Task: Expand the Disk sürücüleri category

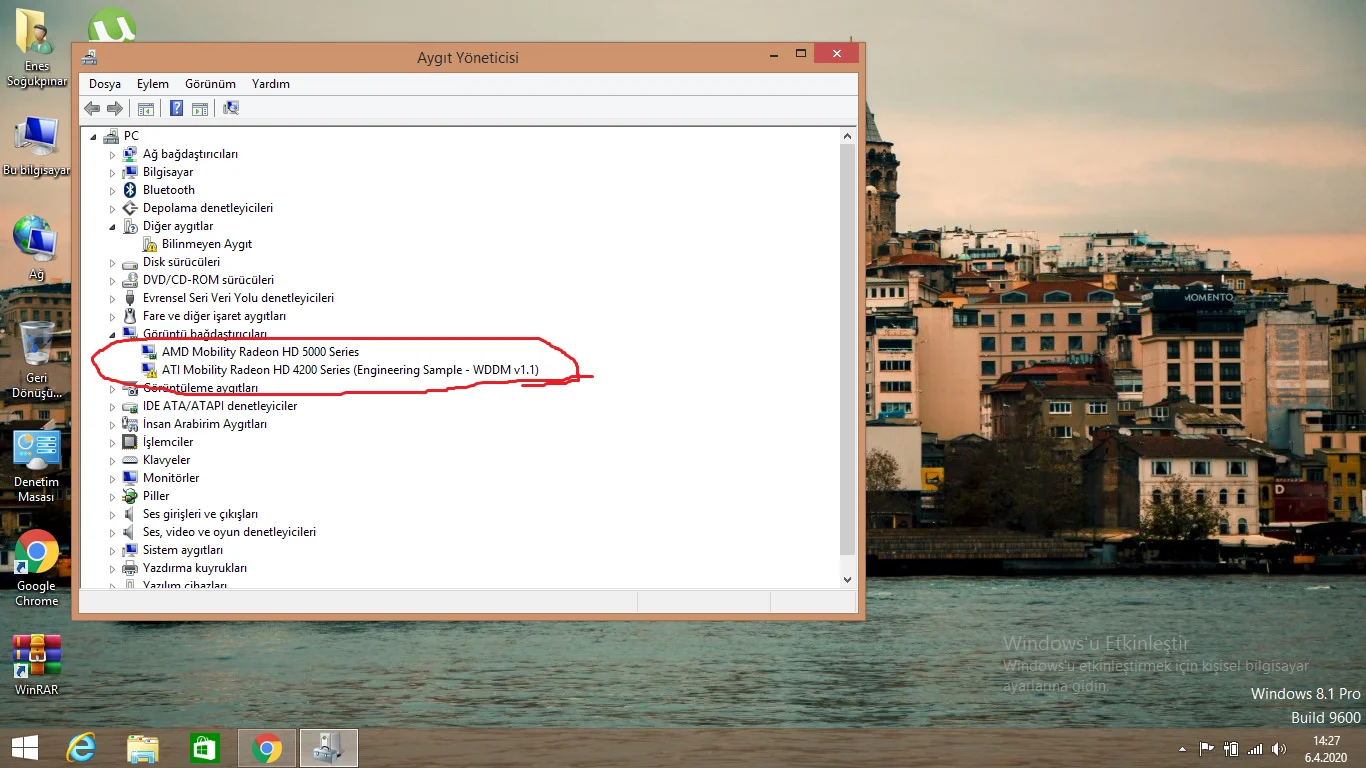Action: click(x=113, y=263)
